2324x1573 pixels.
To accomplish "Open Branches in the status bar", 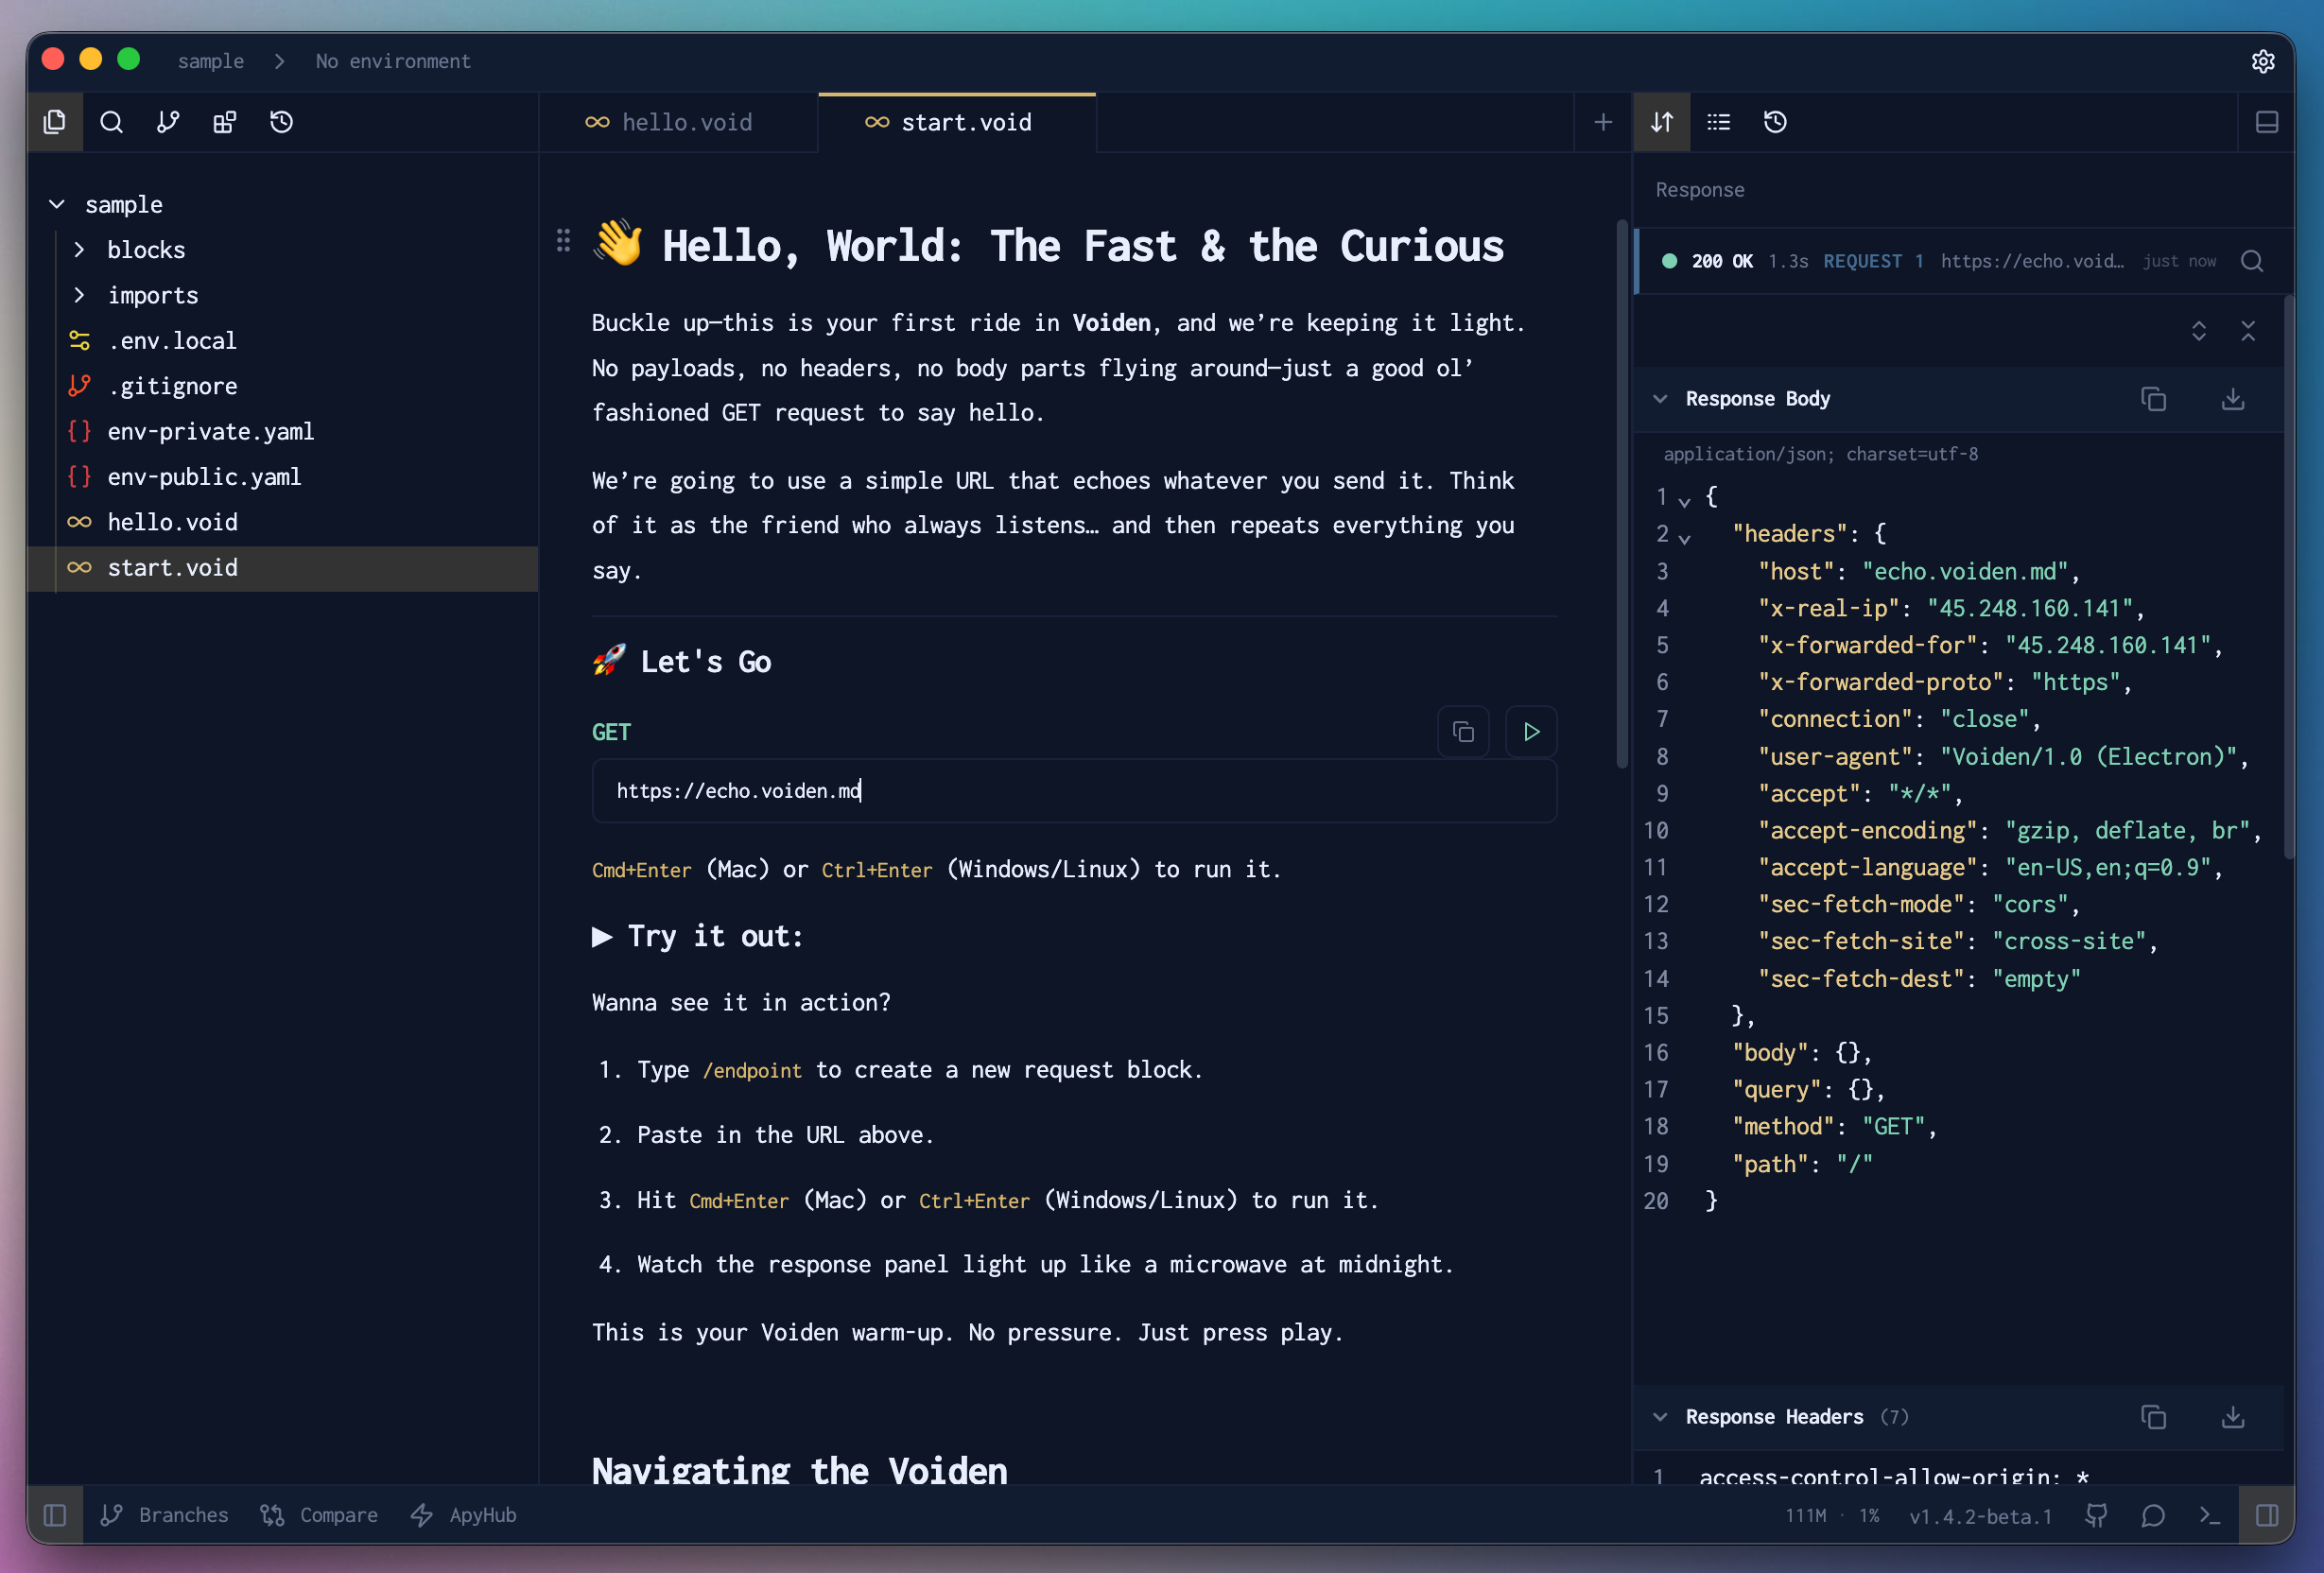I will tap(164, 1515).
